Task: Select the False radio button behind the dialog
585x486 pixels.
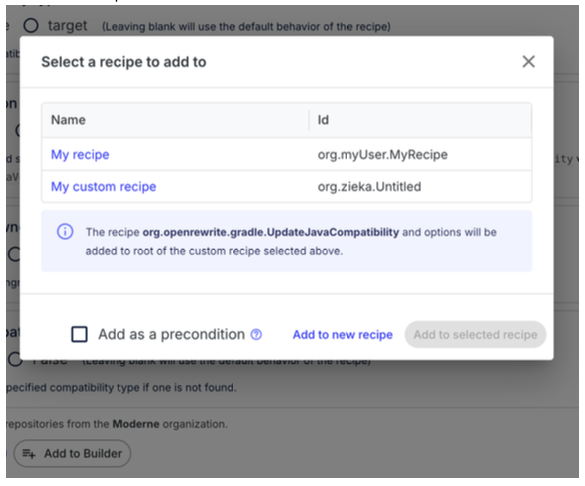Action: pos(15,360)
